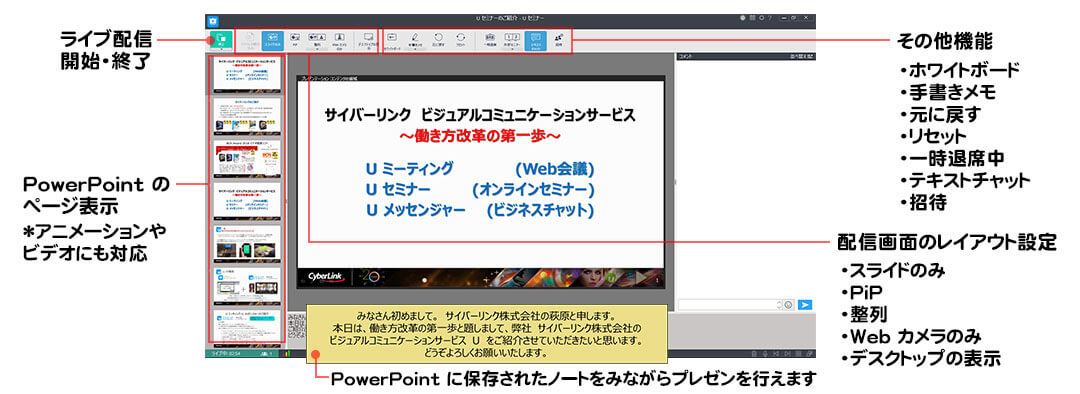The image size is (1080, 394).
Task: Open dropdown under the live broadcast button
Action: click(221, 49)
